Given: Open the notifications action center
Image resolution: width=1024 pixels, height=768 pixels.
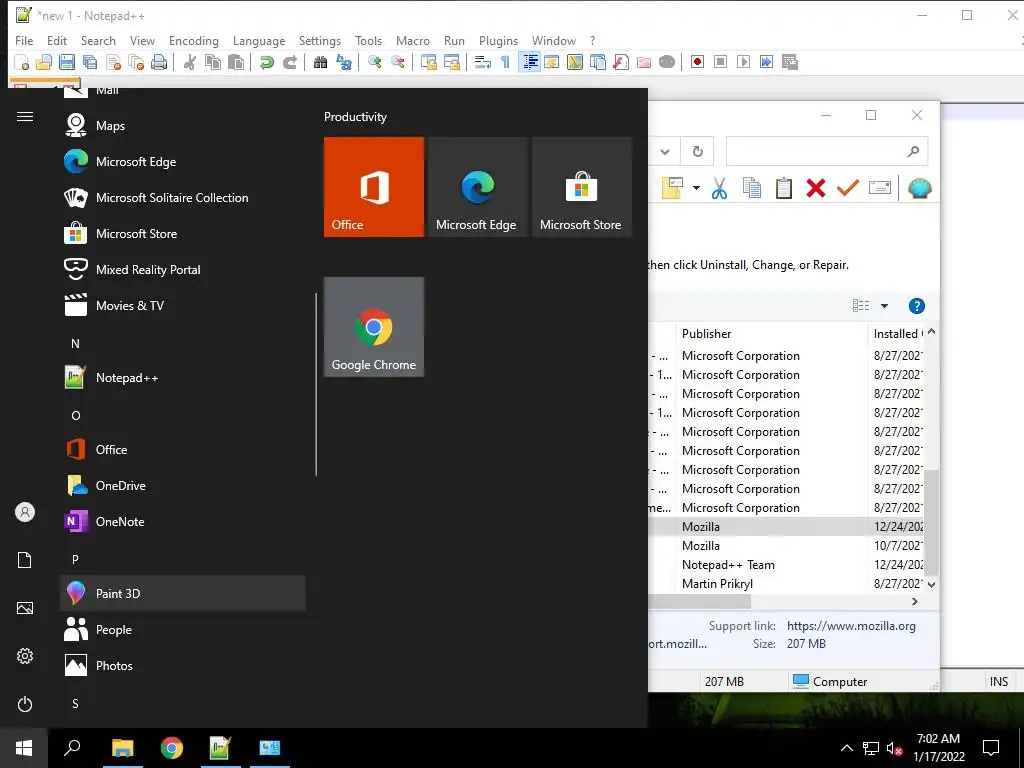Looking at the screenshot, I should coord(991,748).
